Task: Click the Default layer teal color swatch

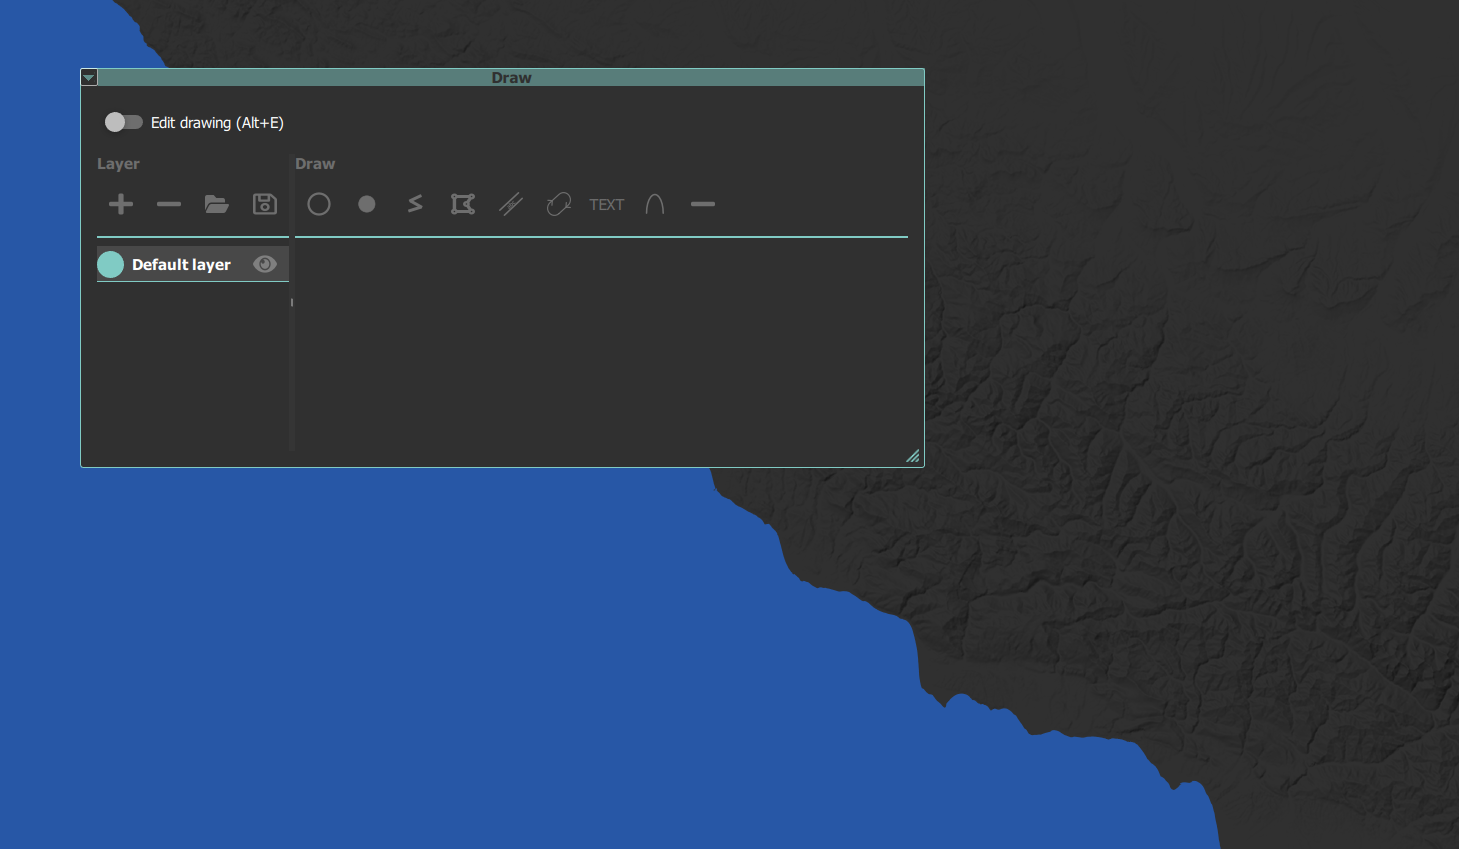Action: (x=111, y=264)
